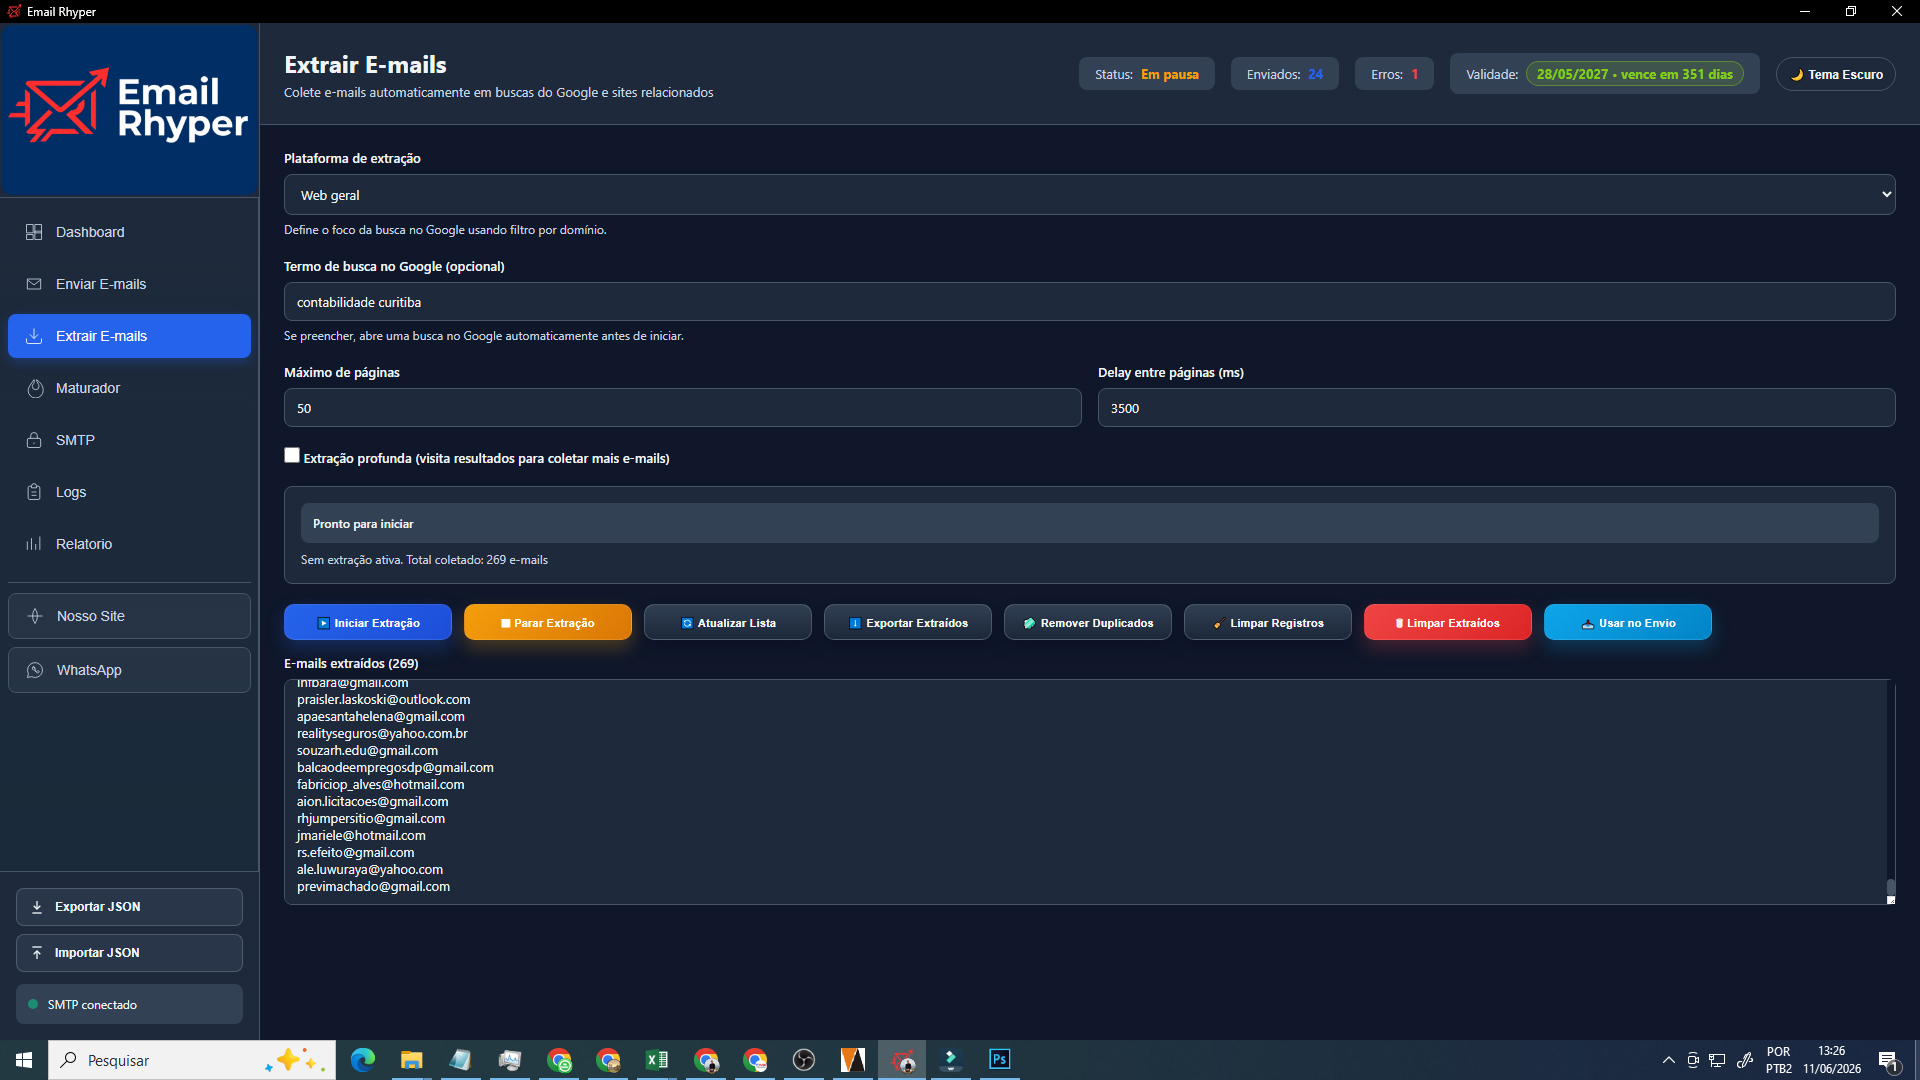Click the Termo de busca input field
The image size is (1920, 1080).
(x=1089, y=302)
